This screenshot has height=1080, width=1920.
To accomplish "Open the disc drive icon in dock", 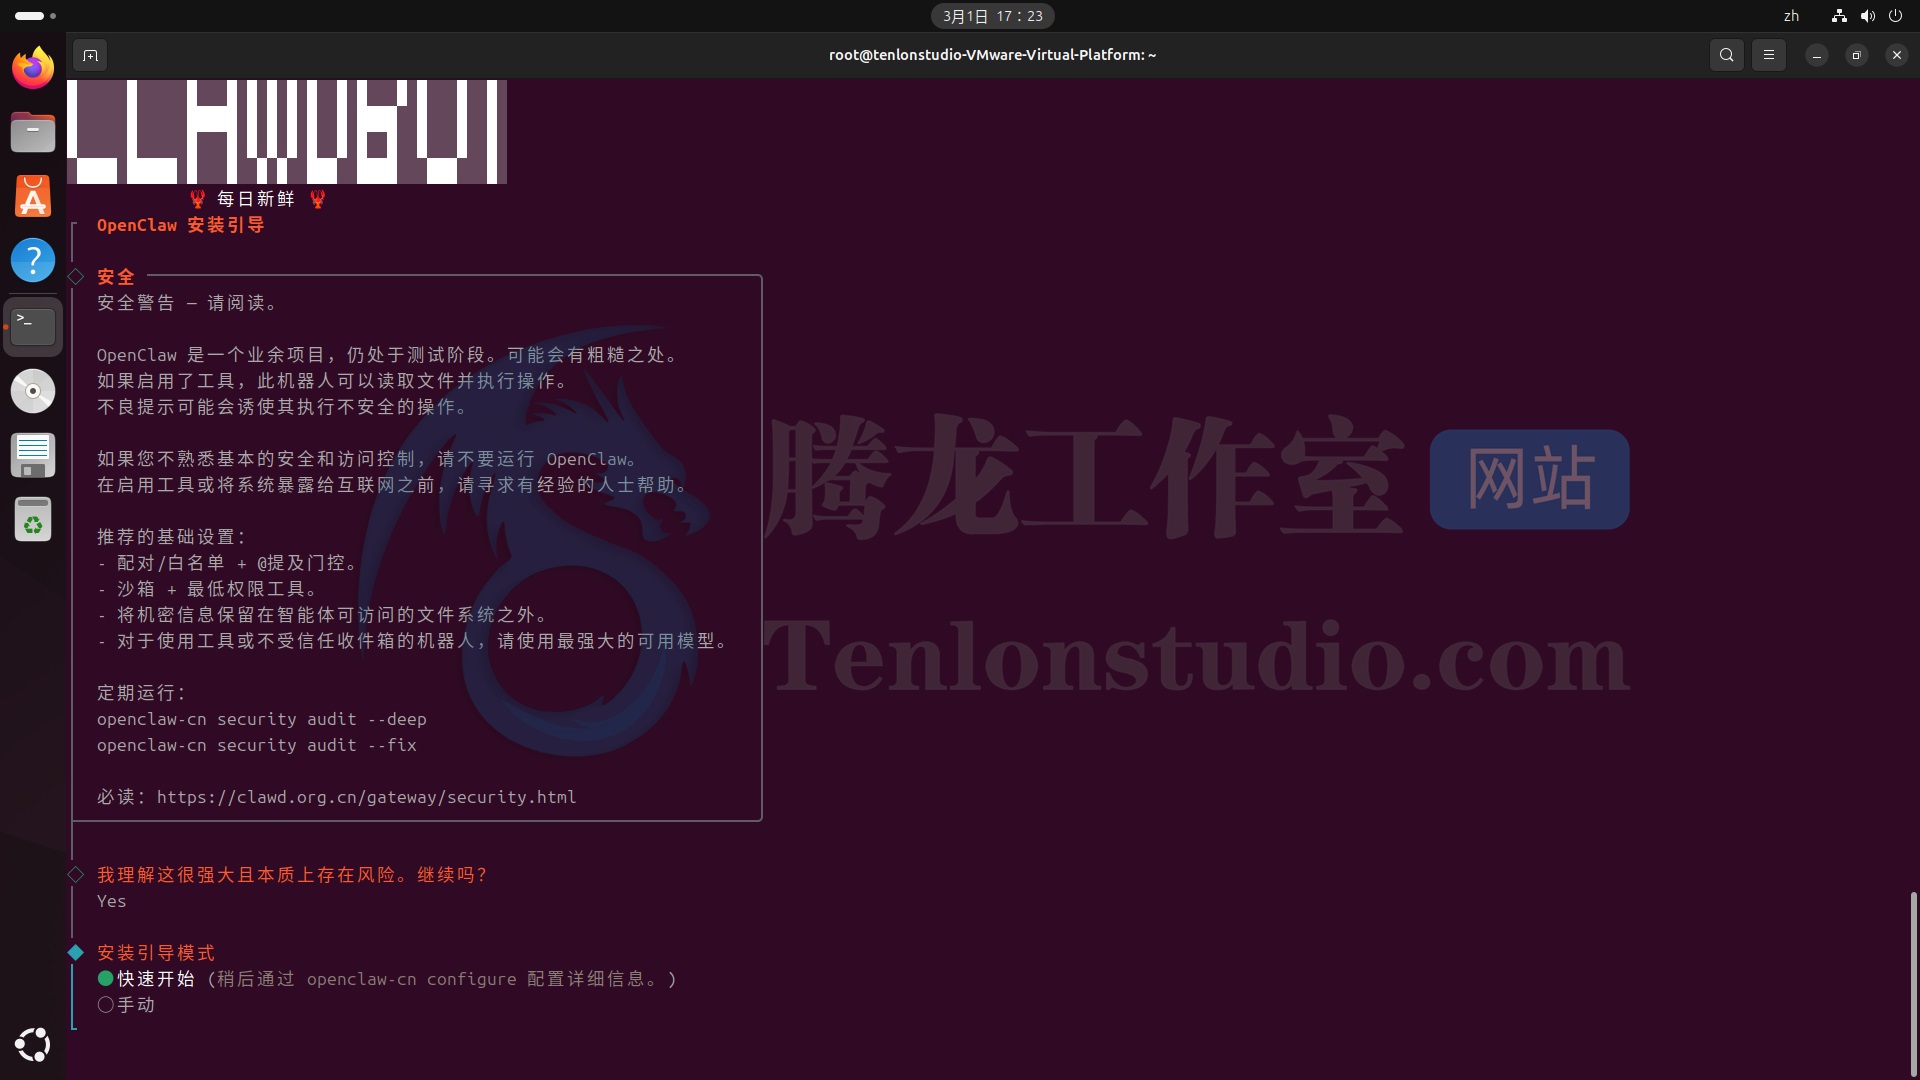I will (33, 391).
